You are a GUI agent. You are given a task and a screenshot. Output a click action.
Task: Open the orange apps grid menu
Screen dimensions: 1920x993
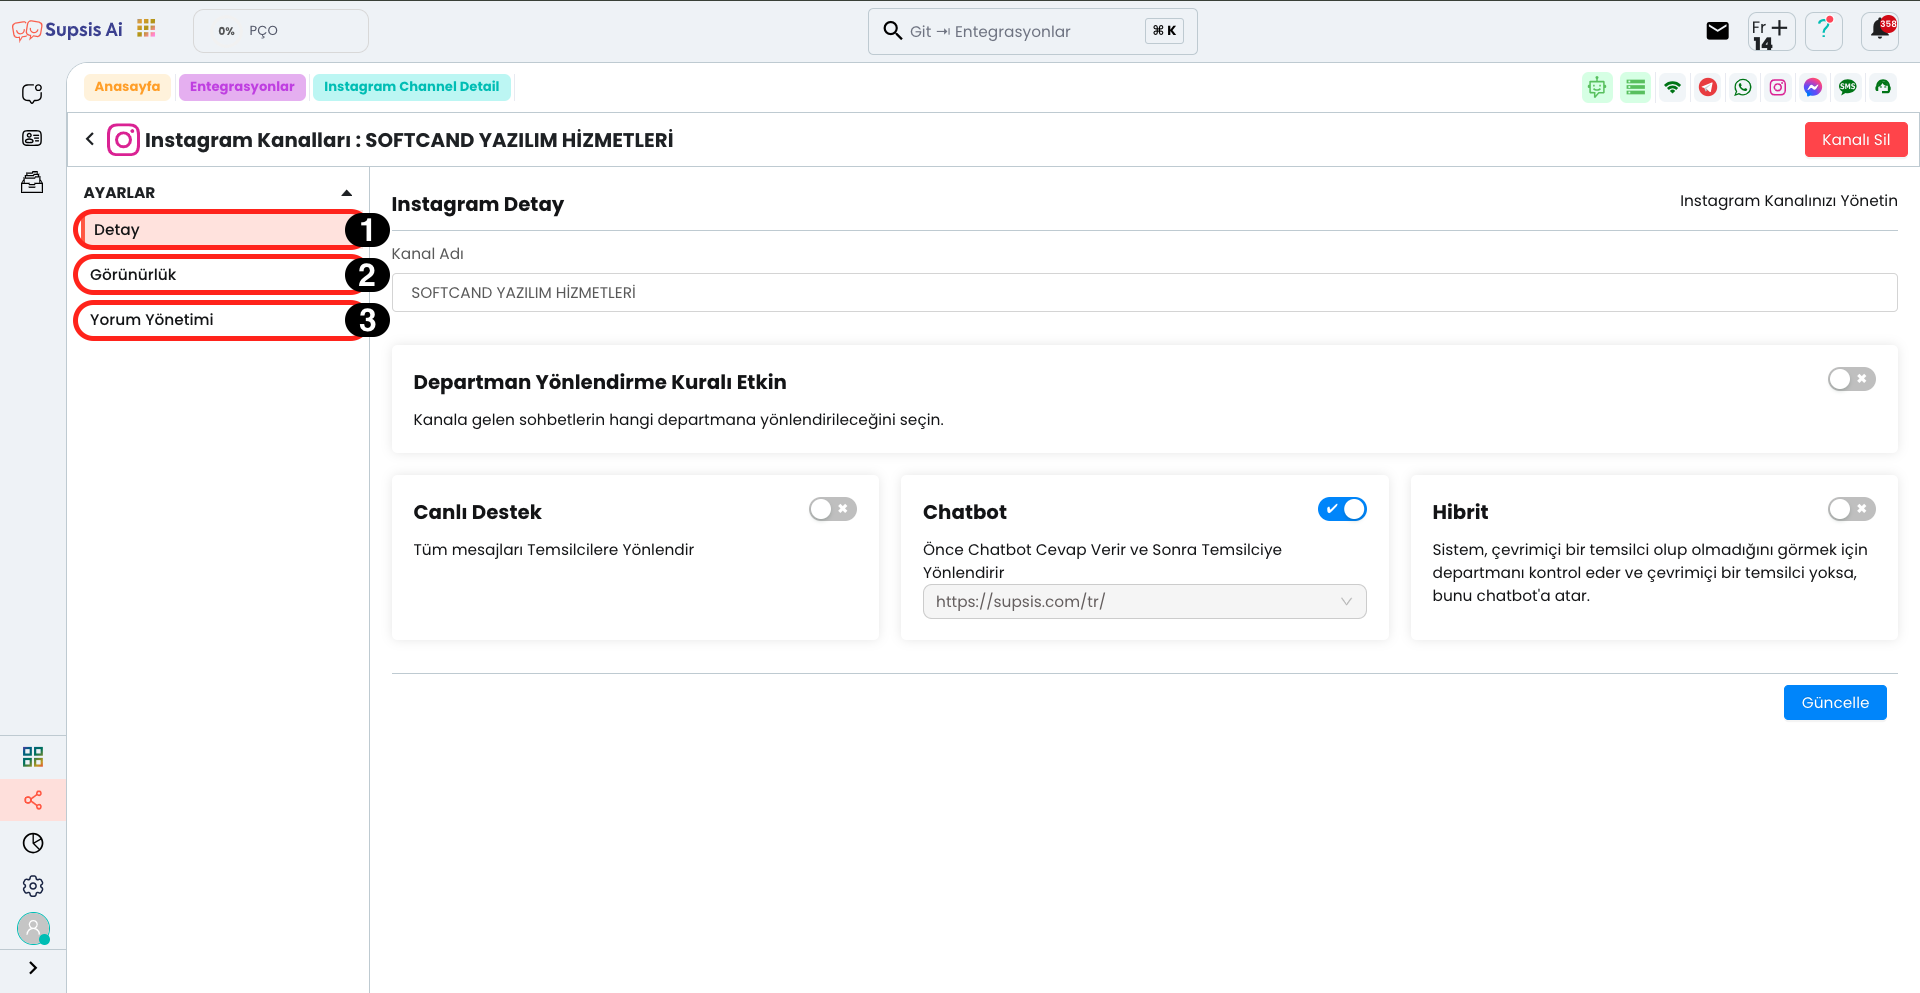click(146, 28)
